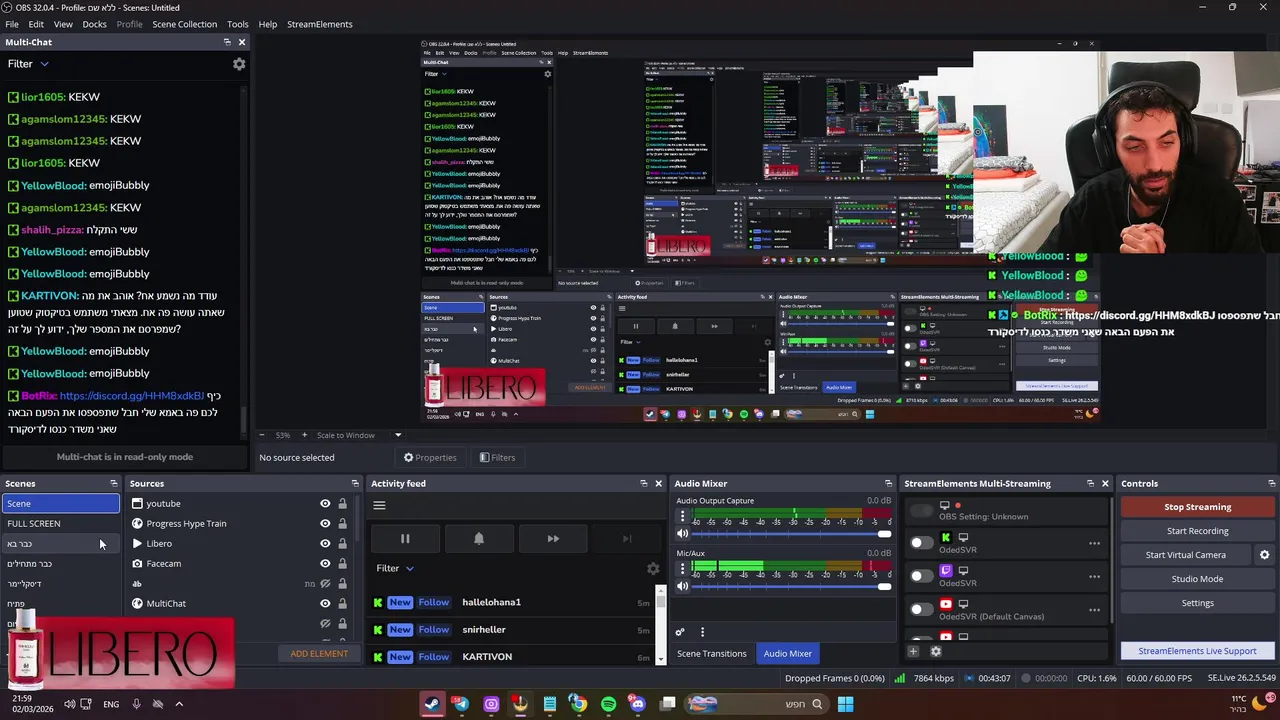The width and height of the screenshot is (1280, 720).
Task: Close the Multi-Chat dock
Action: click(241, 42)
